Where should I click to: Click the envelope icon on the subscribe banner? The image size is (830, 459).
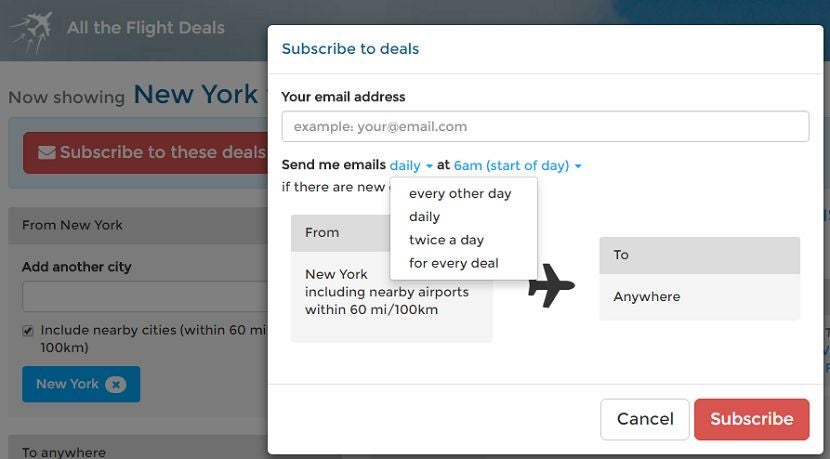(x=47, y=152)
